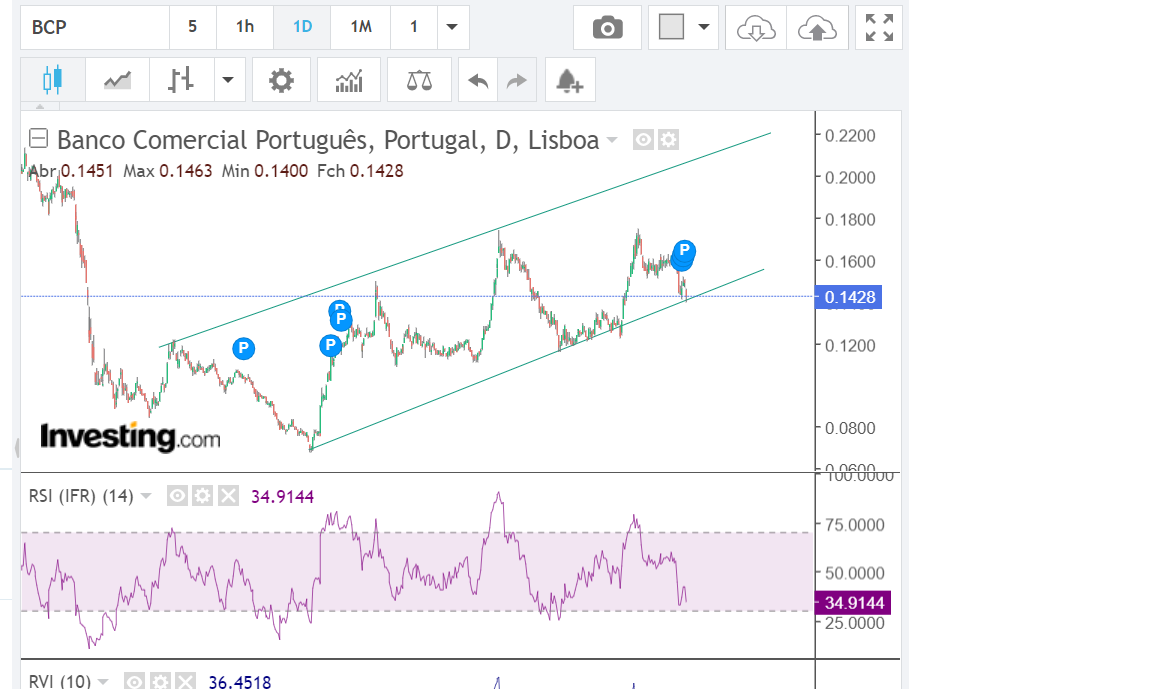Open main series settings gear

(x=668, y=140)
